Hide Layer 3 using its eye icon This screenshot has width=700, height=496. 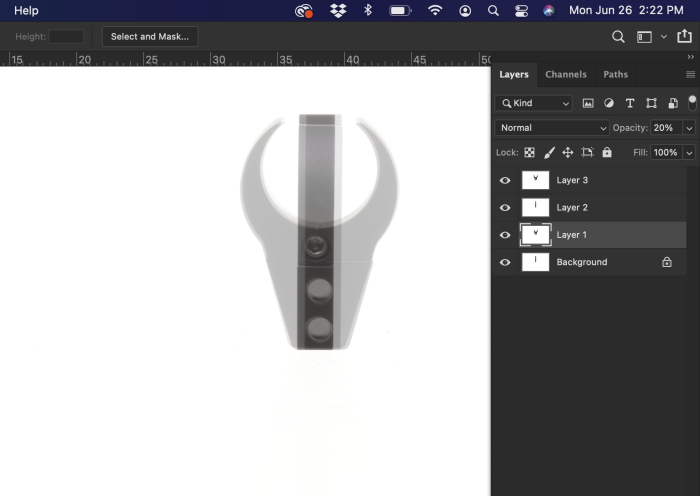(x=505, y=181)
